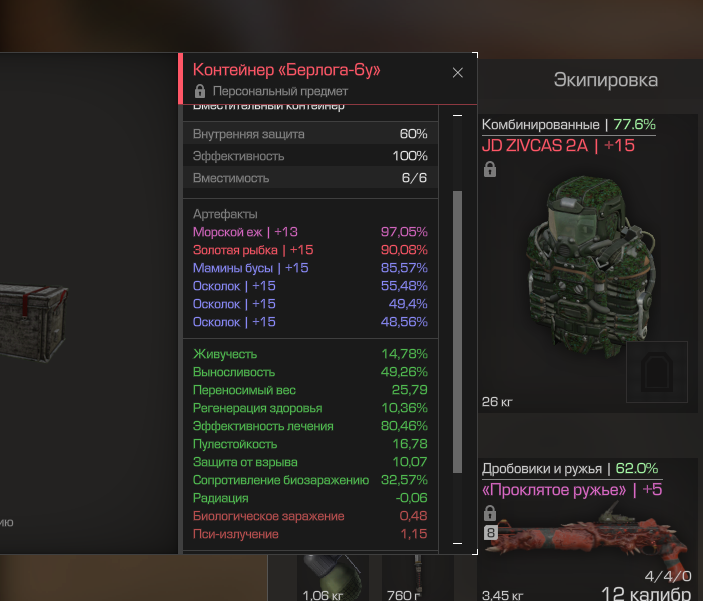Click the tooltip scrollbar thumb

[x=457, y=332]
